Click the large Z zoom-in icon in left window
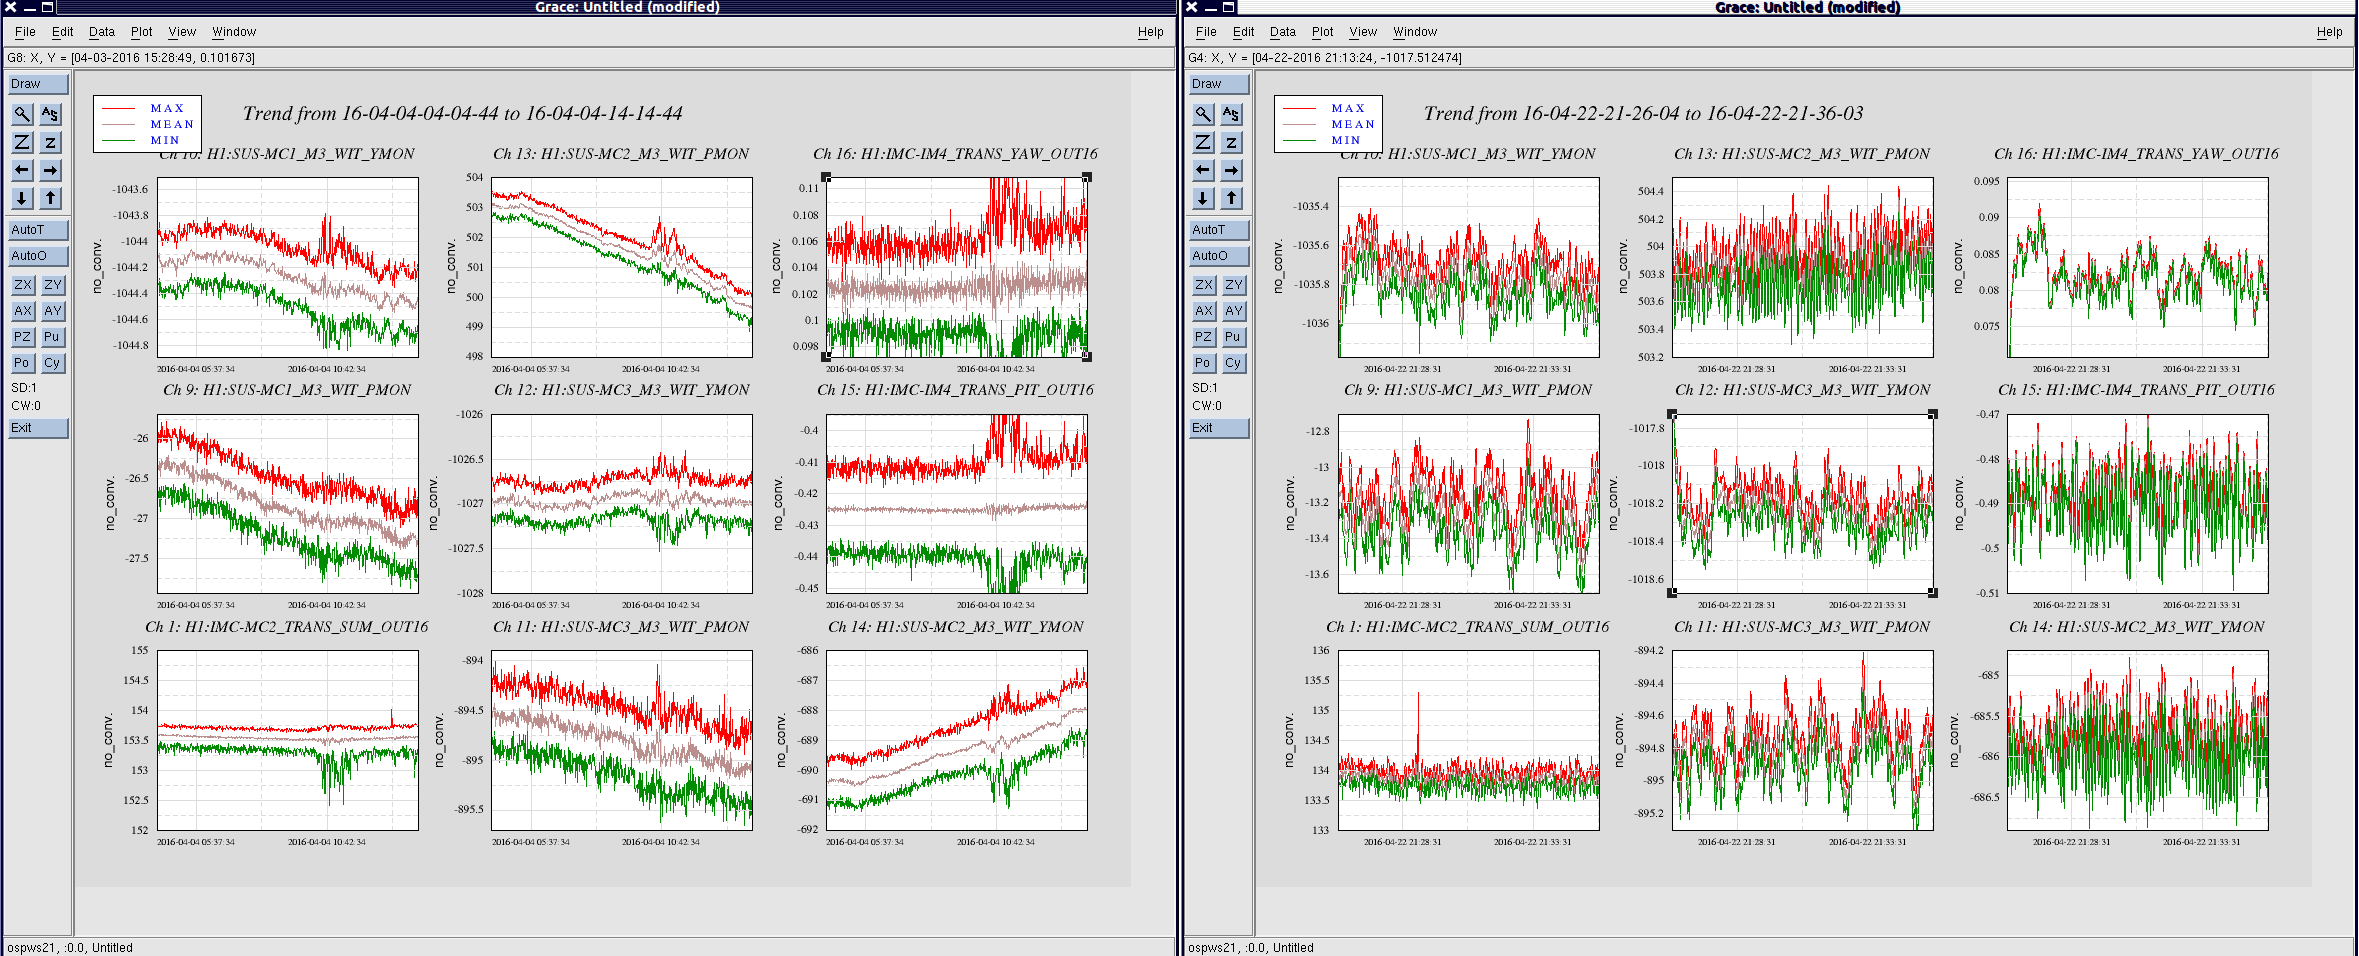The width and height of the screenshot is (2359, 956). tap(22, 142)
